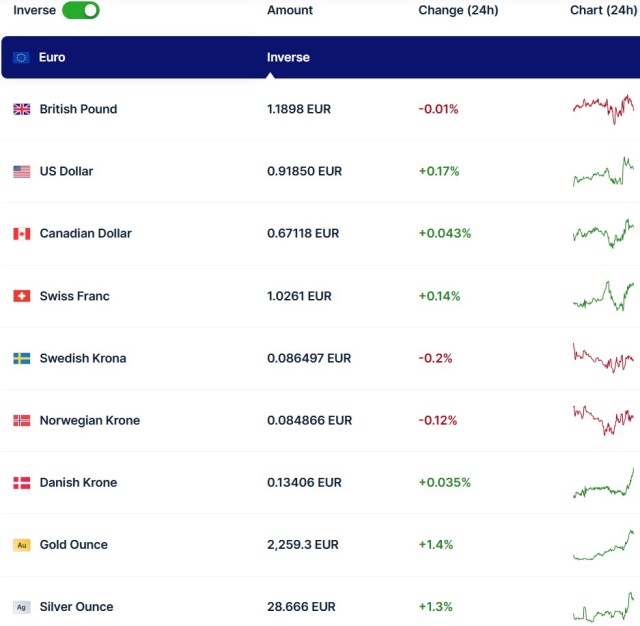Toggle the Inverse switch off
The height and width of the screenshot is (626, 640).
80,10
